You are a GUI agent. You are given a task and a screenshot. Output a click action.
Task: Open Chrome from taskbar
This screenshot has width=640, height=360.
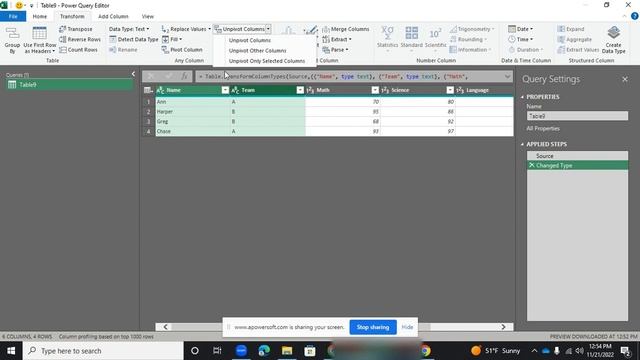coord(425,351)
